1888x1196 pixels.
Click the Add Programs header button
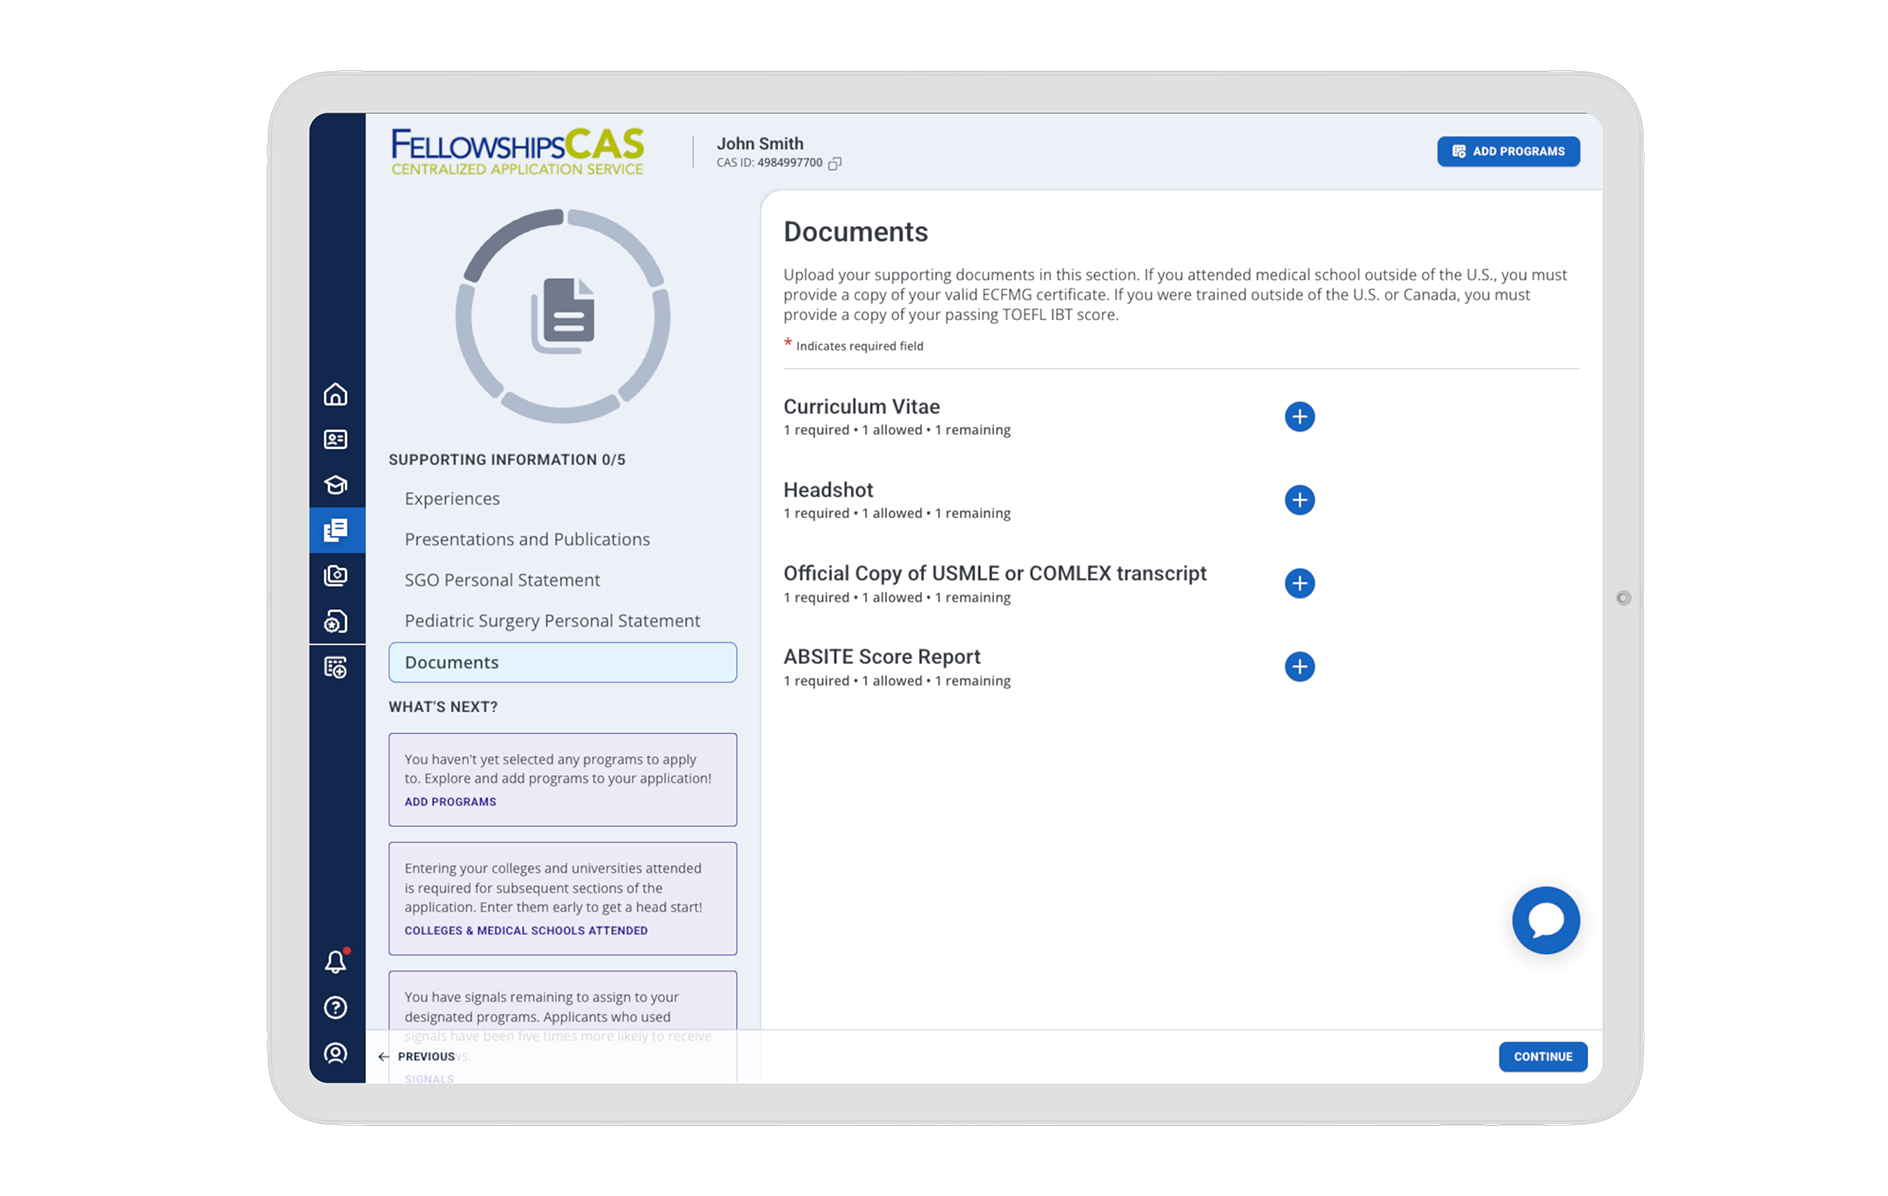pyautogui.click(x=1508, y=152)
